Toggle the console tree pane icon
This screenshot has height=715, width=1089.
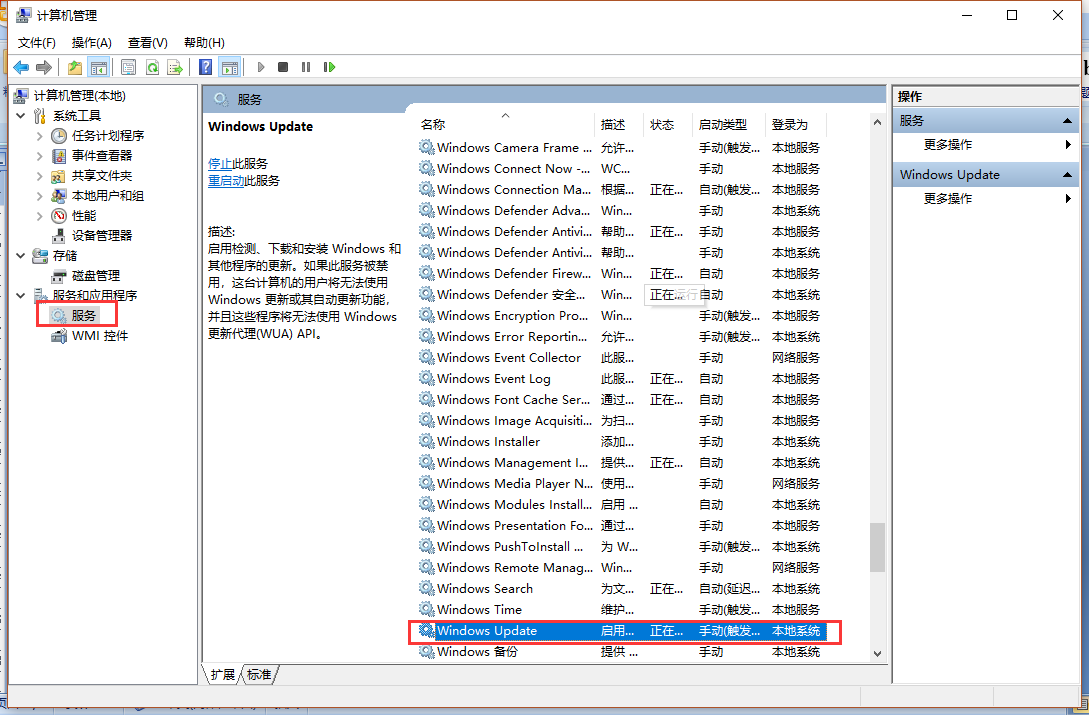click(99, 67)
